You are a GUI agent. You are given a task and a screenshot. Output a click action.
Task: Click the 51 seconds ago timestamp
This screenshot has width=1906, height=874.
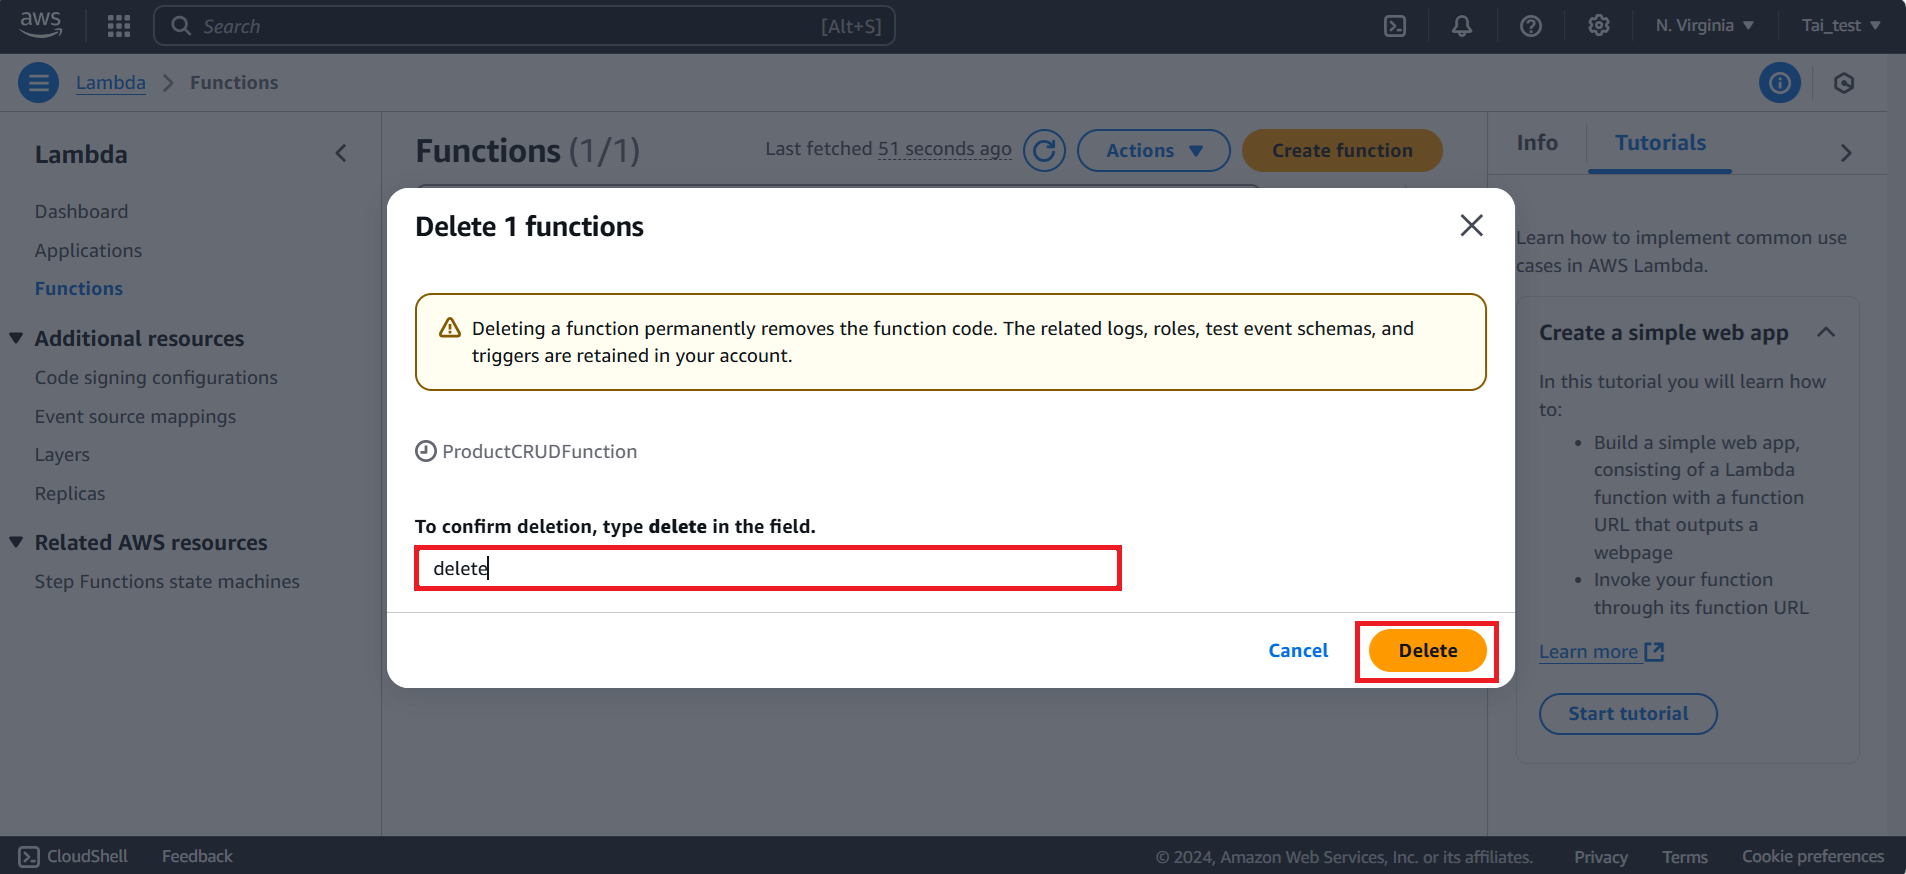945,149
